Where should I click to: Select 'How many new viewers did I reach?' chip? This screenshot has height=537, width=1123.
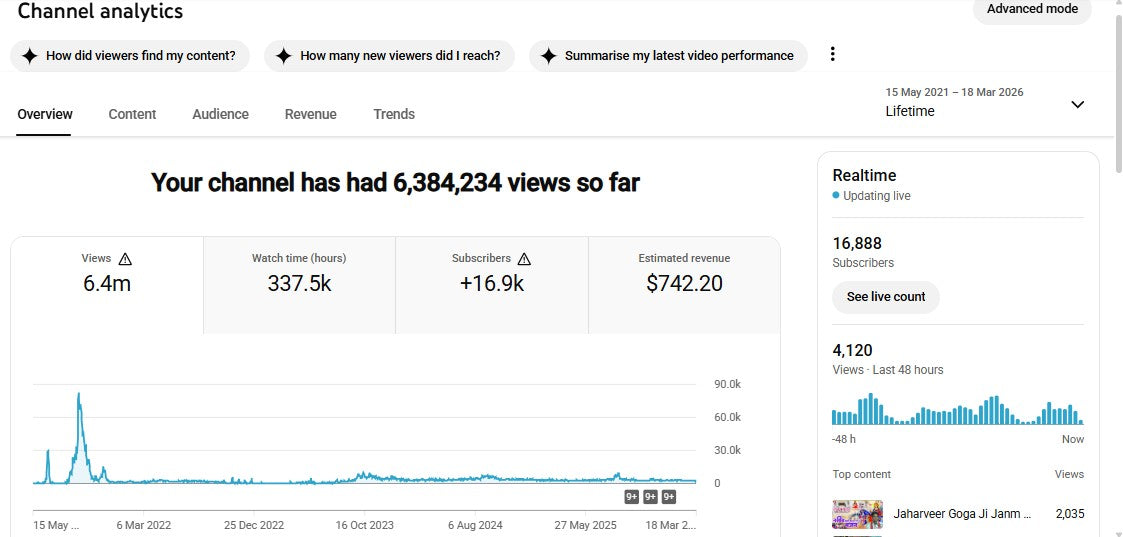tap(389, 56)
